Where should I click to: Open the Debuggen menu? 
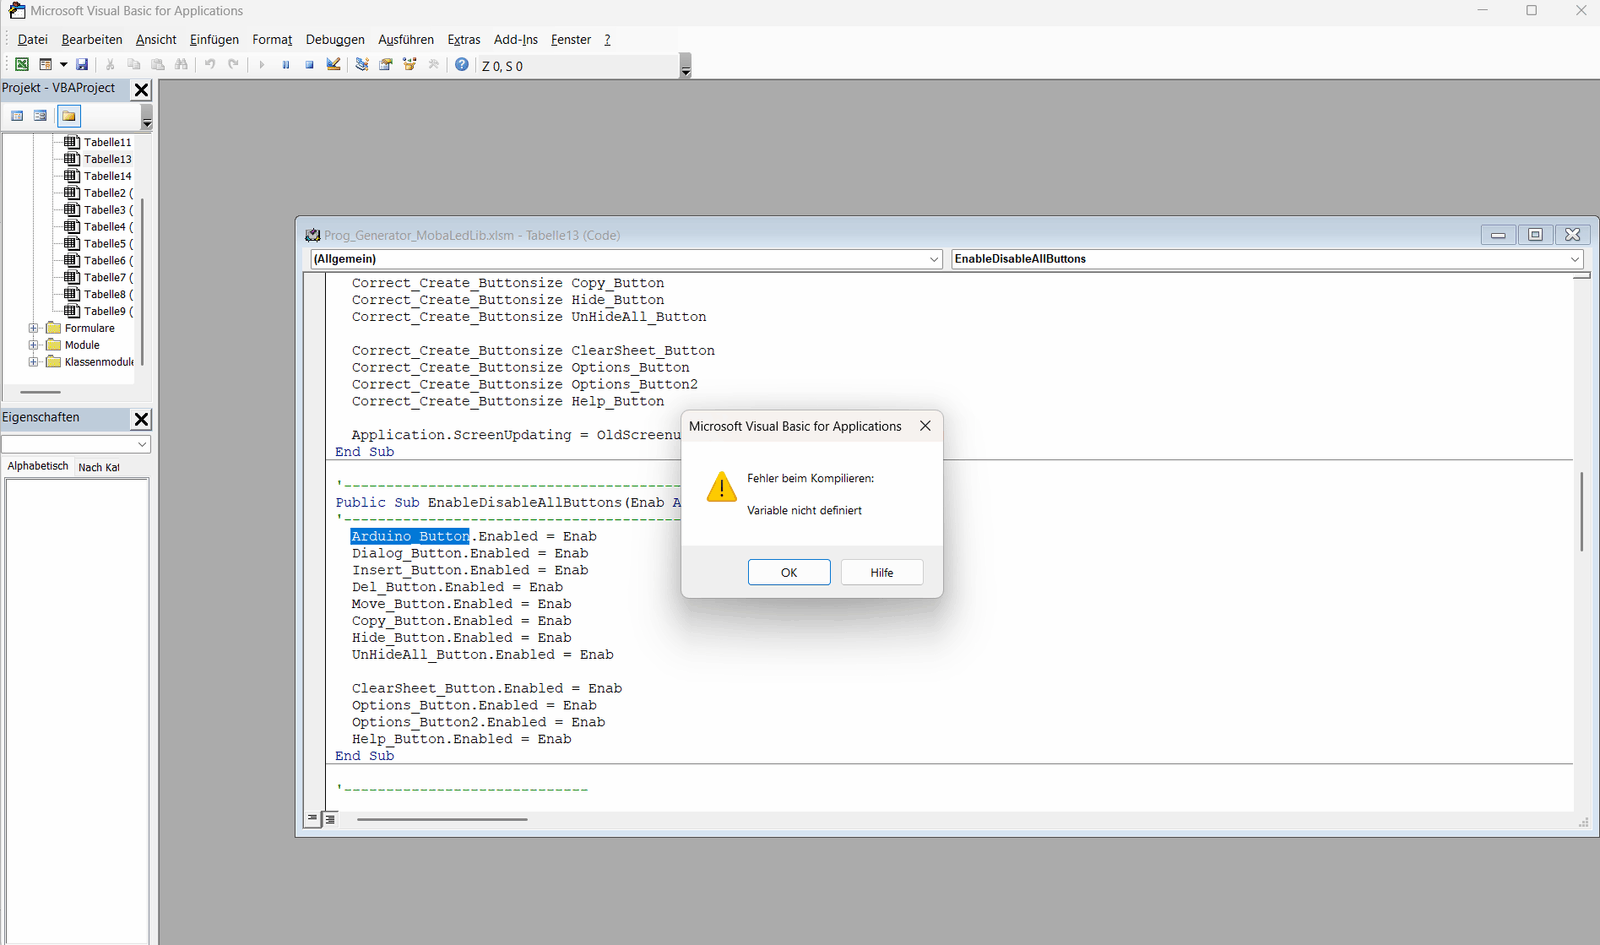[335, 40]
